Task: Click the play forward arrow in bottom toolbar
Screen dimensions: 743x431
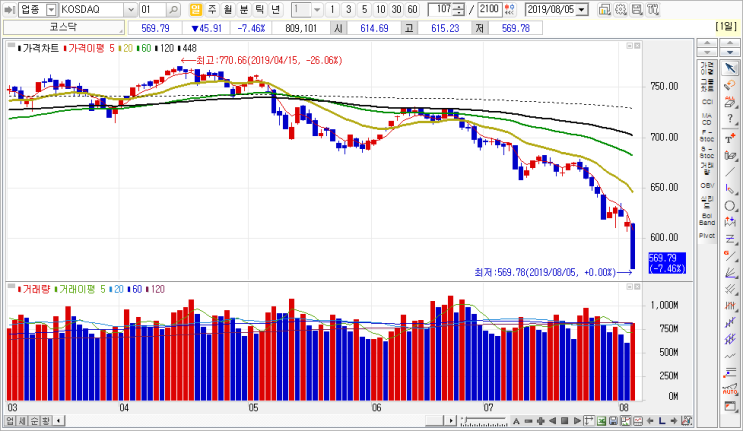Action: pos(577,421)
